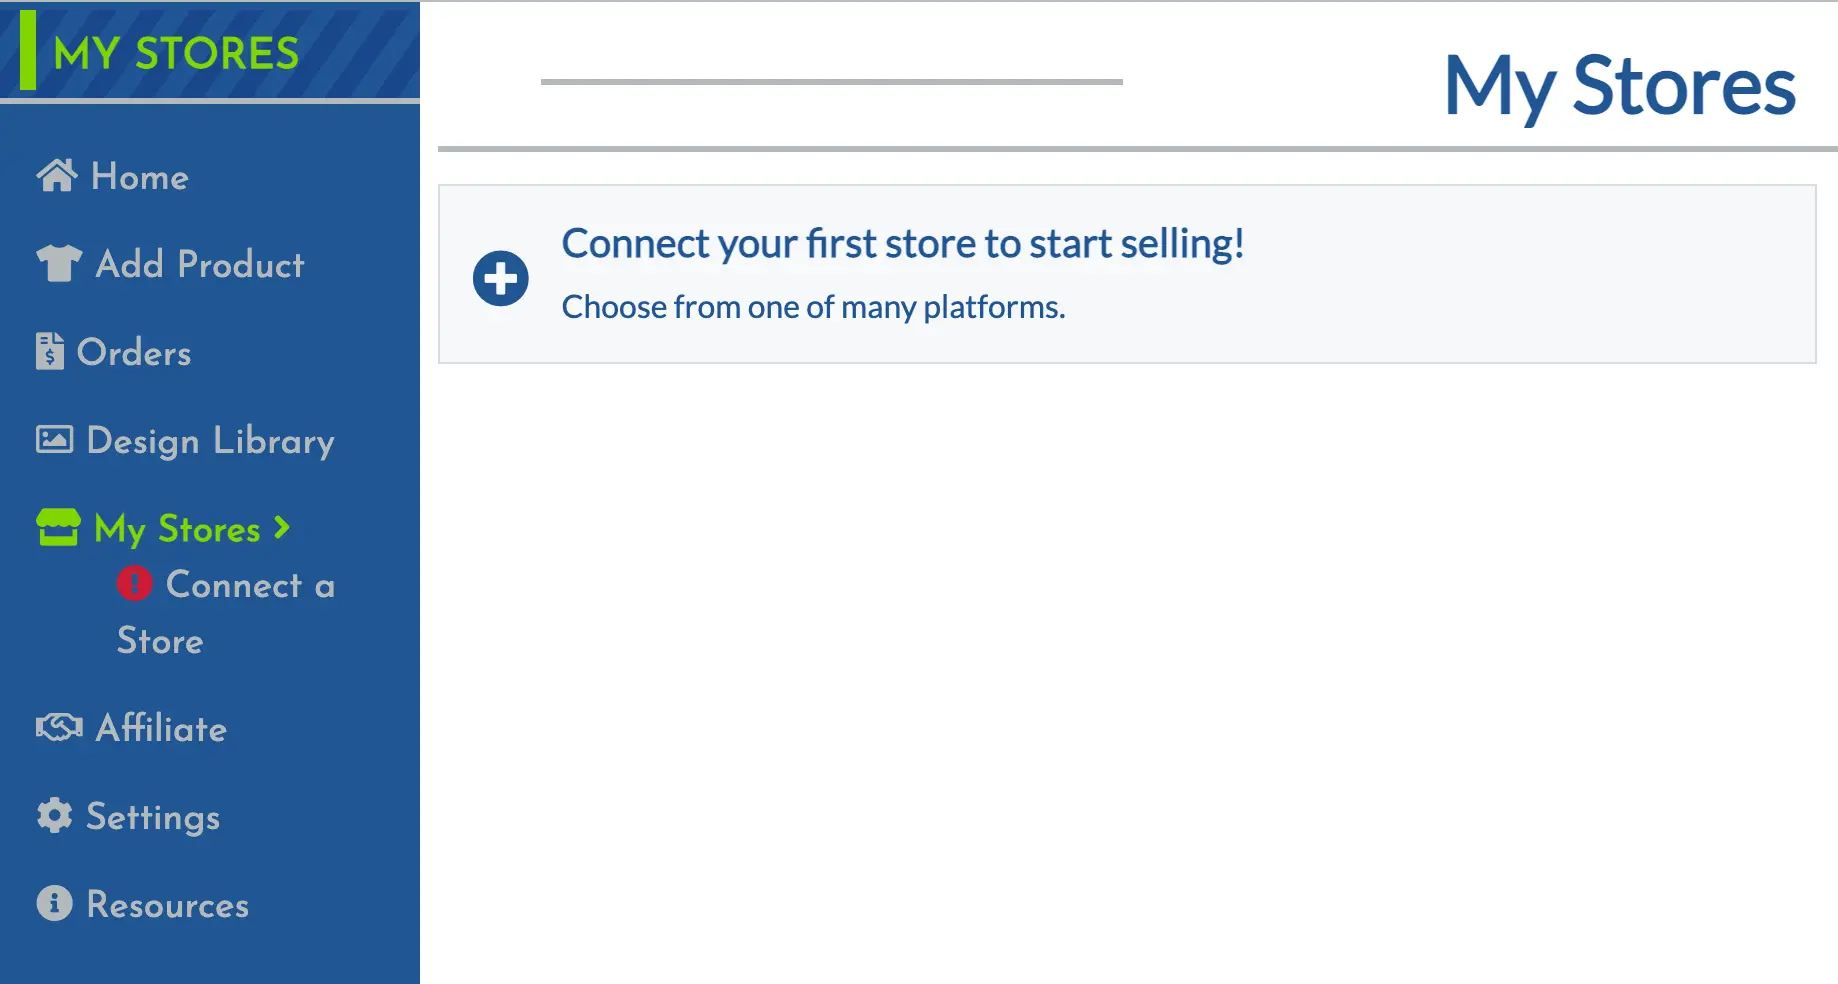The height and width of the screenshot is (984, 1838).
Task: Go to Add Product page
Action: (x=200, y=265)
